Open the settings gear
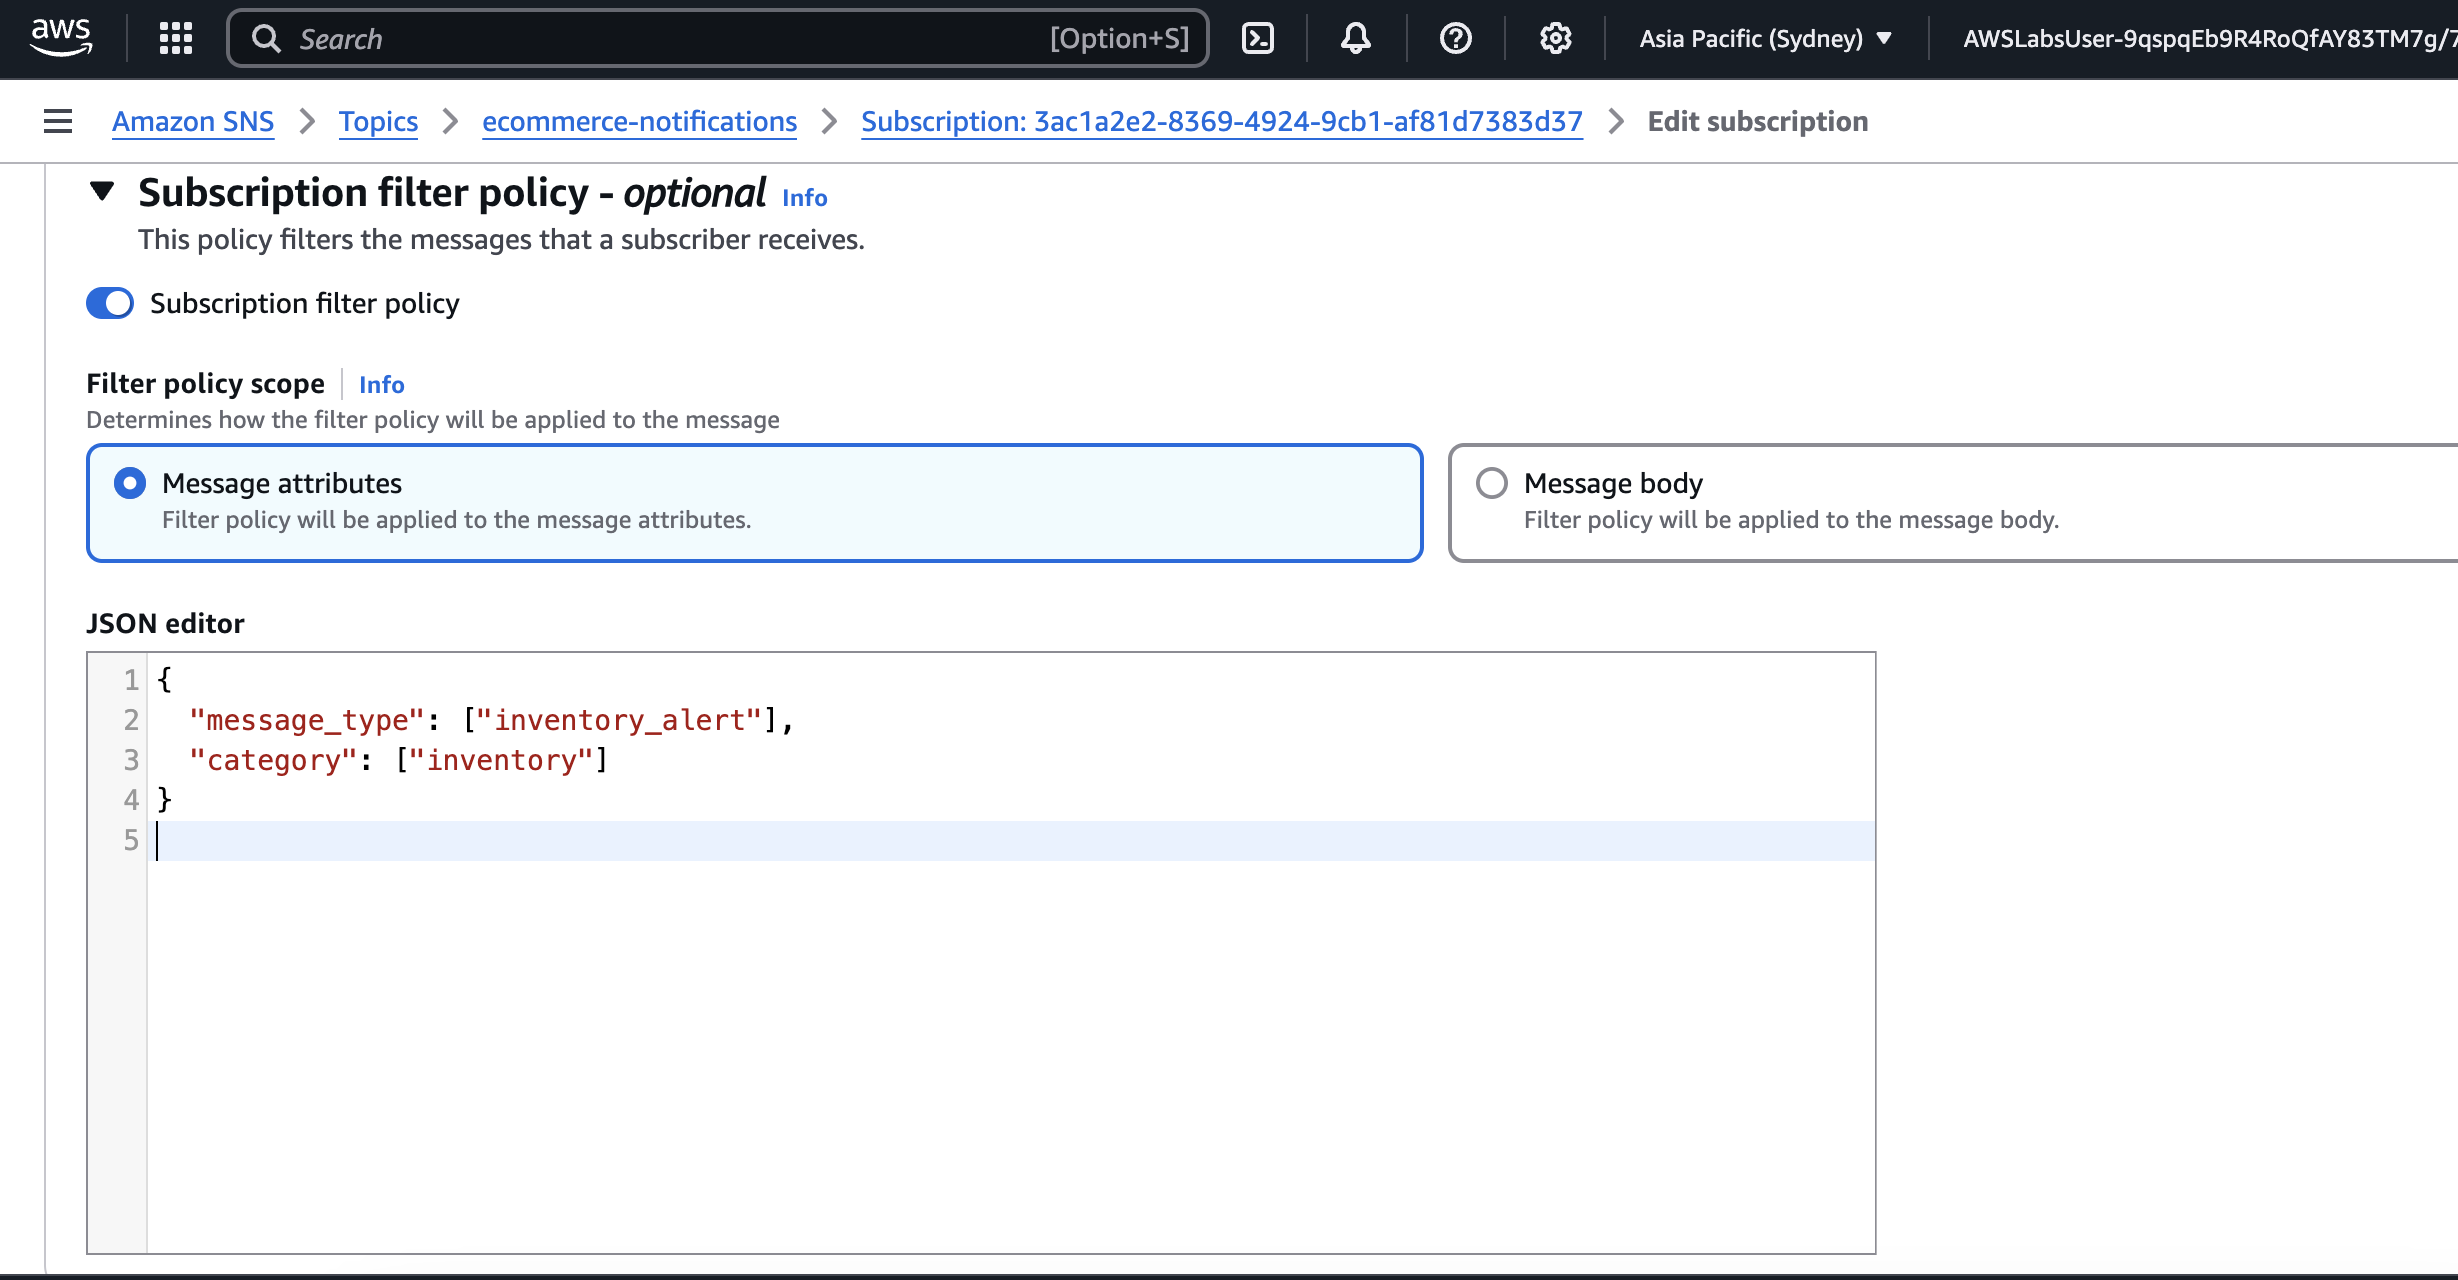2458x1280 pixels. pyautogui.click(x=1555, y=38)
